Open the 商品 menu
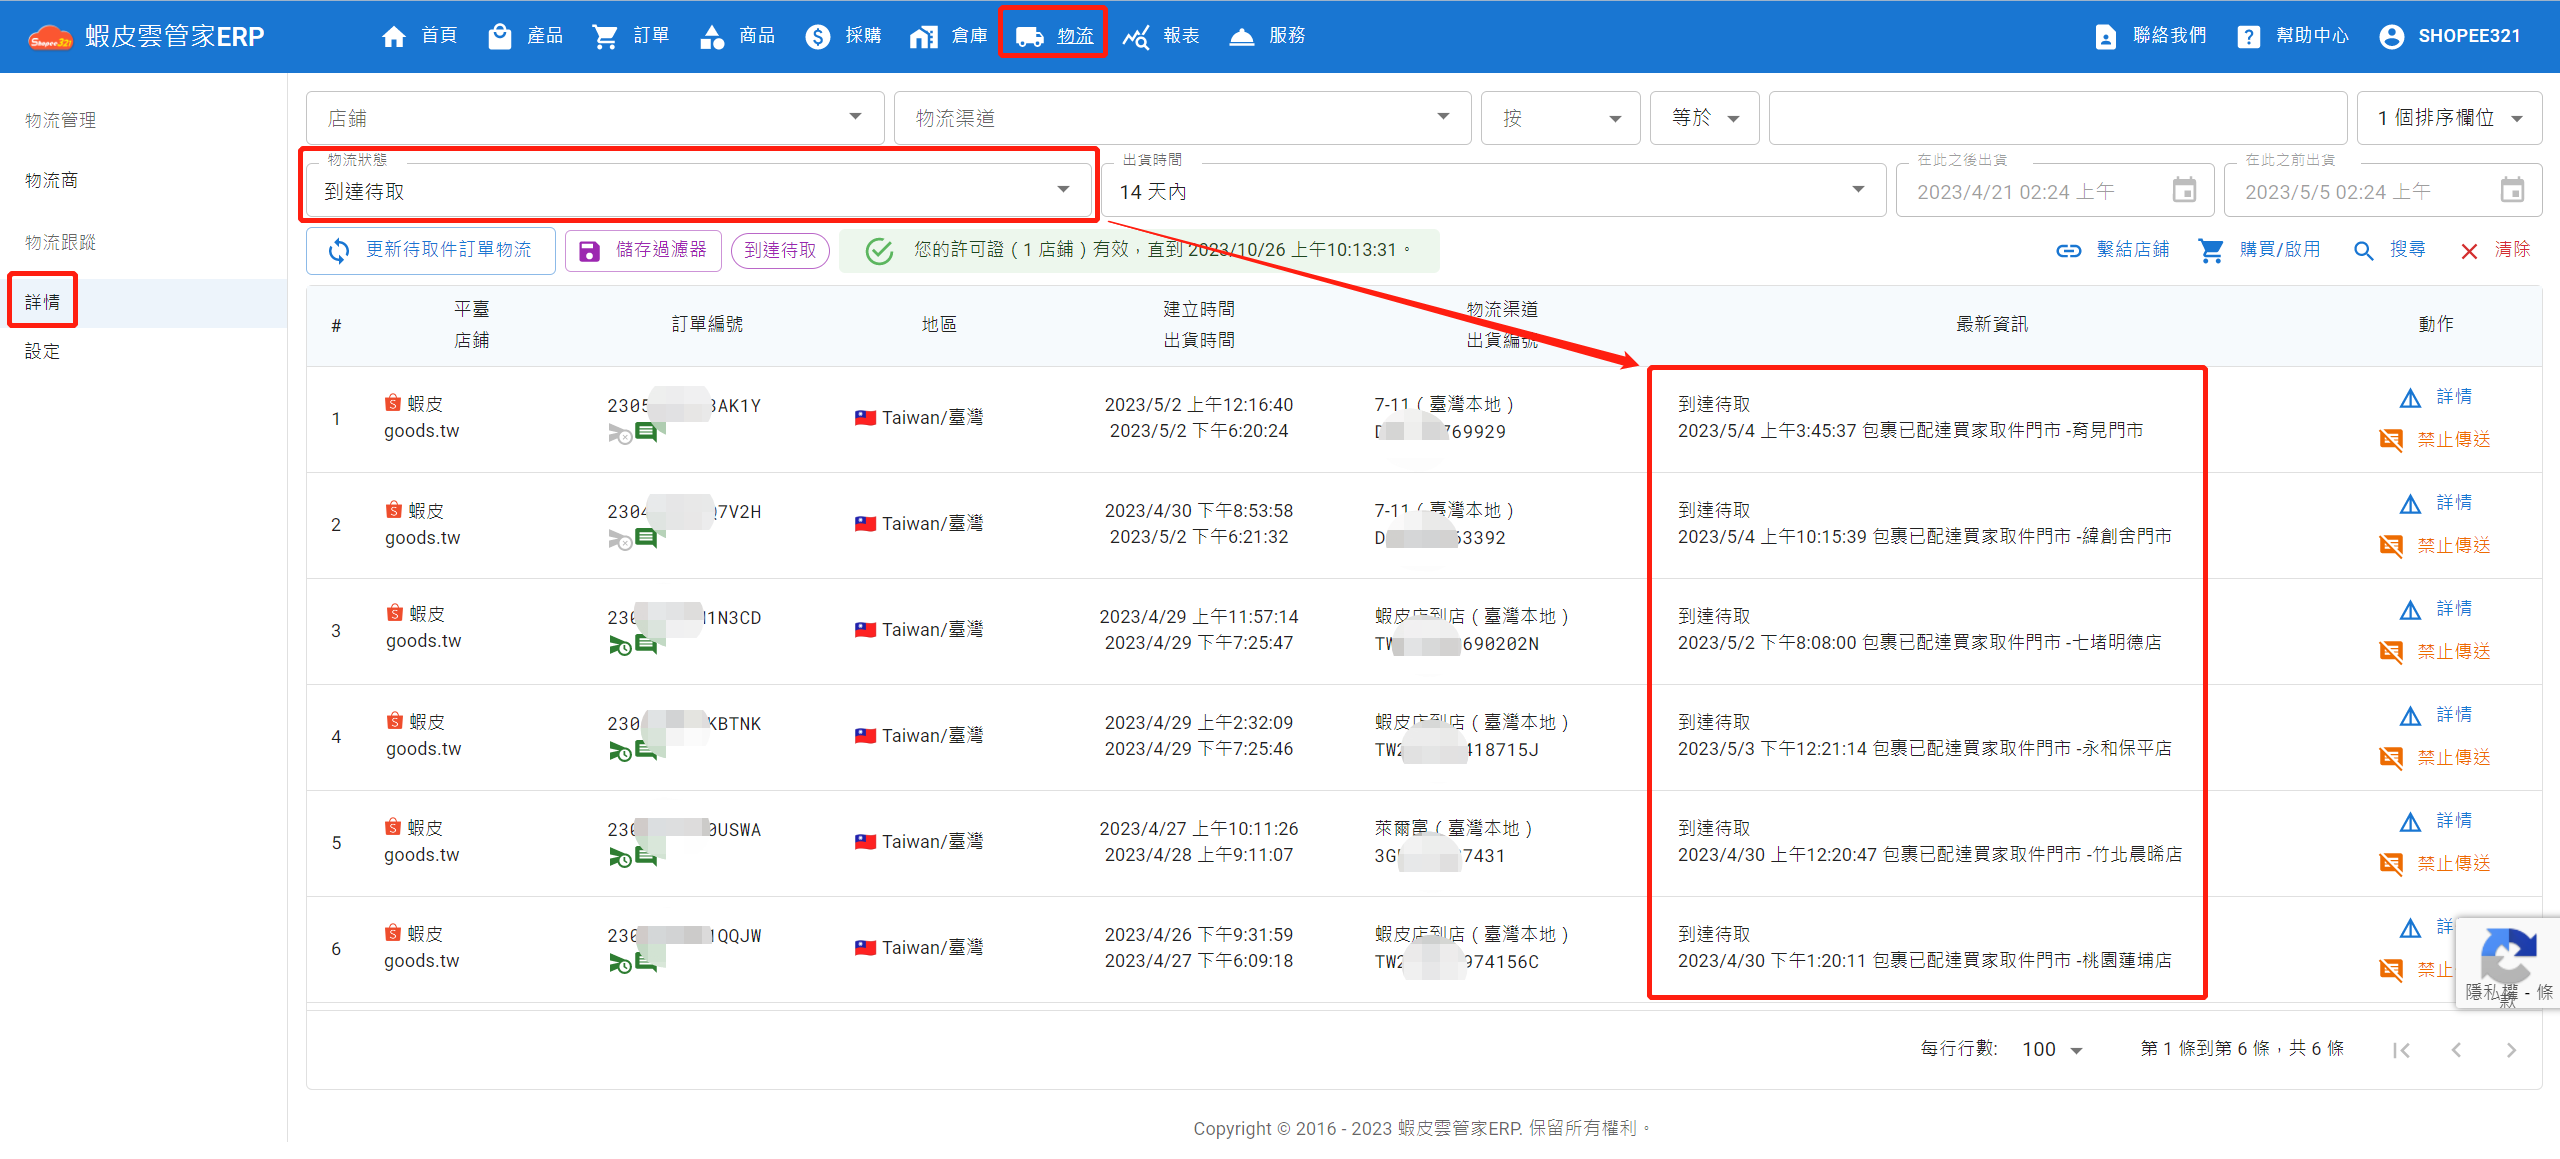Screen dimensions: 2560x1159 coord(738,36)
